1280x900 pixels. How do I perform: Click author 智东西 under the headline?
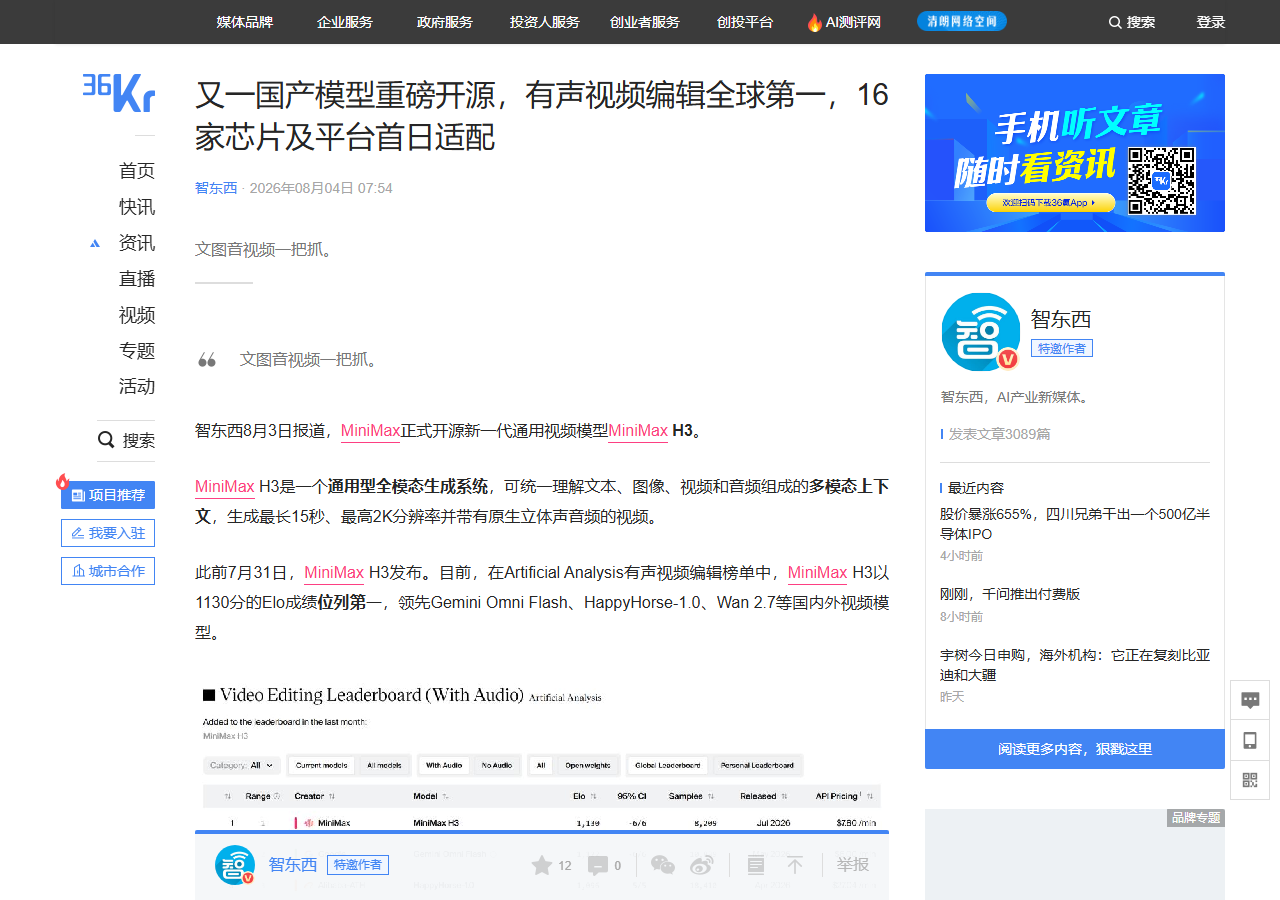click(x=216, y=188)
